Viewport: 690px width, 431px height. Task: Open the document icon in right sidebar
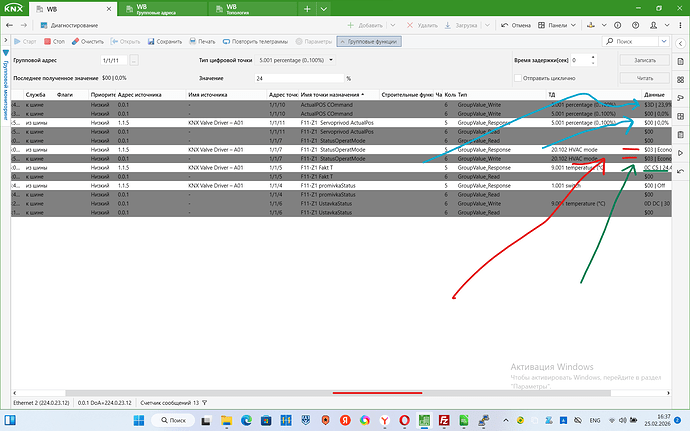pyautogui.click(x=680, y=61)
